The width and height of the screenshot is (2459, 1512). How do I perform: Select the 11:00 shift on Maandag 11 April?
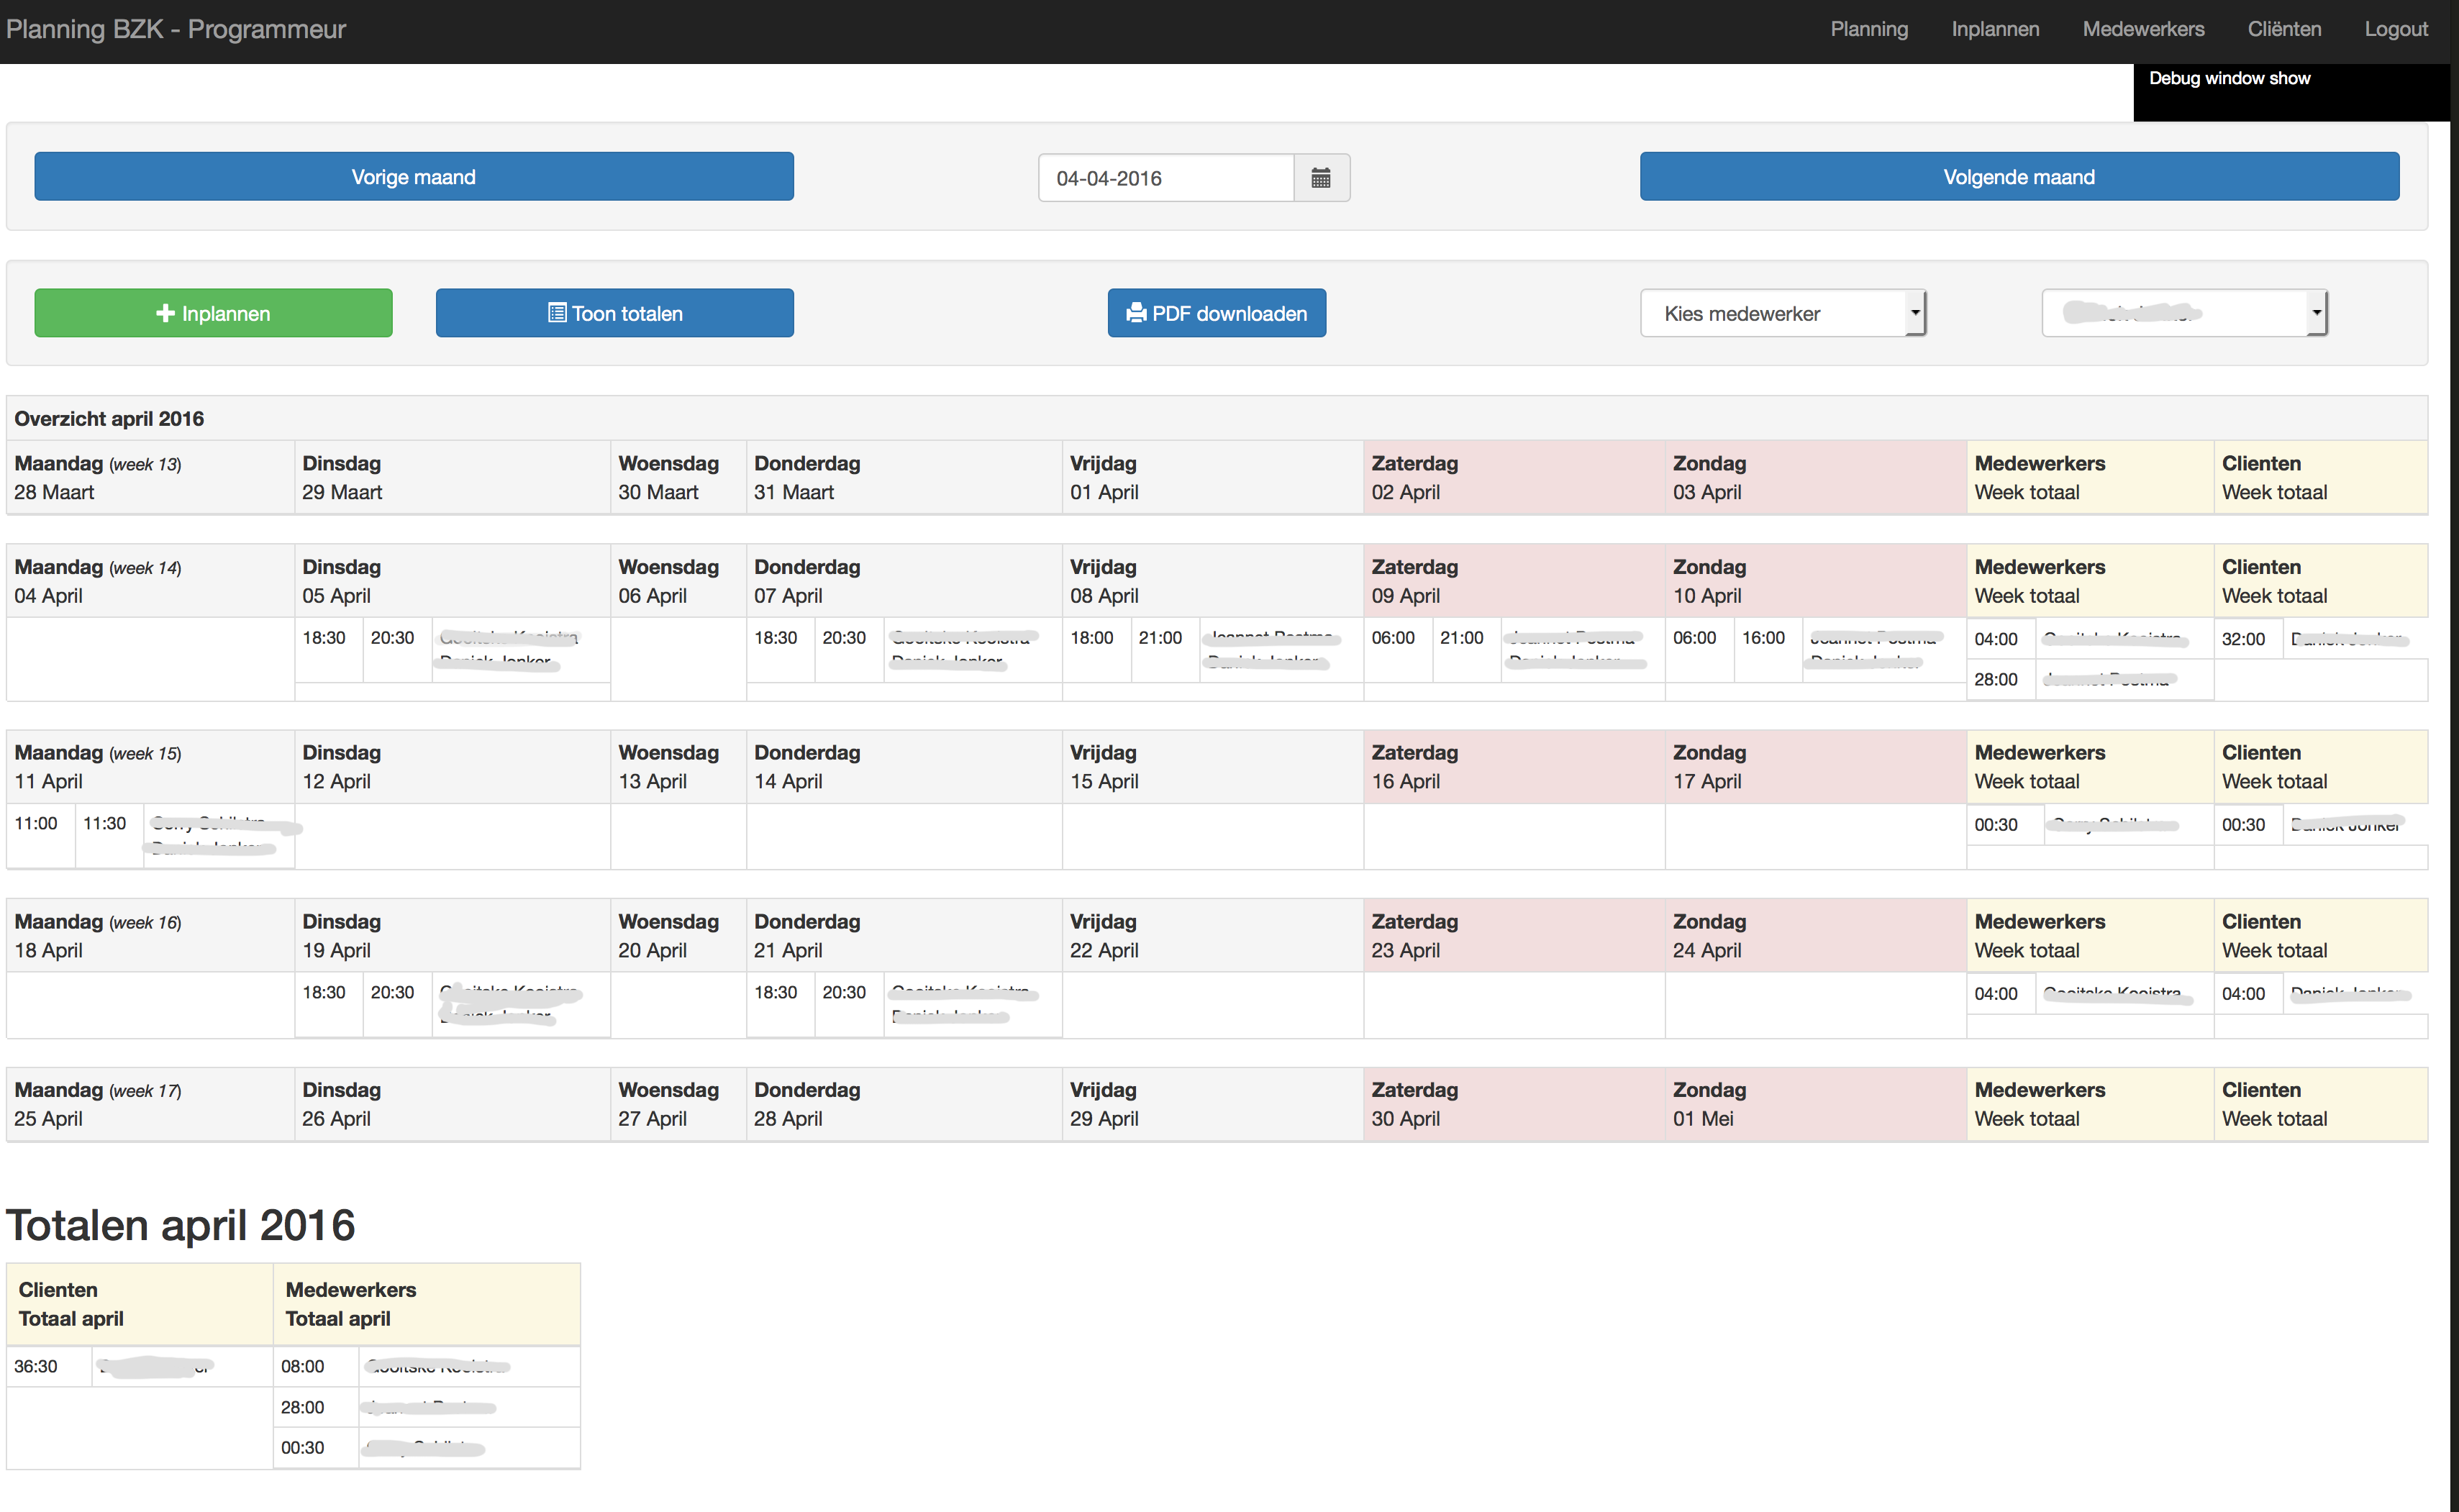(x=36, y=823)
